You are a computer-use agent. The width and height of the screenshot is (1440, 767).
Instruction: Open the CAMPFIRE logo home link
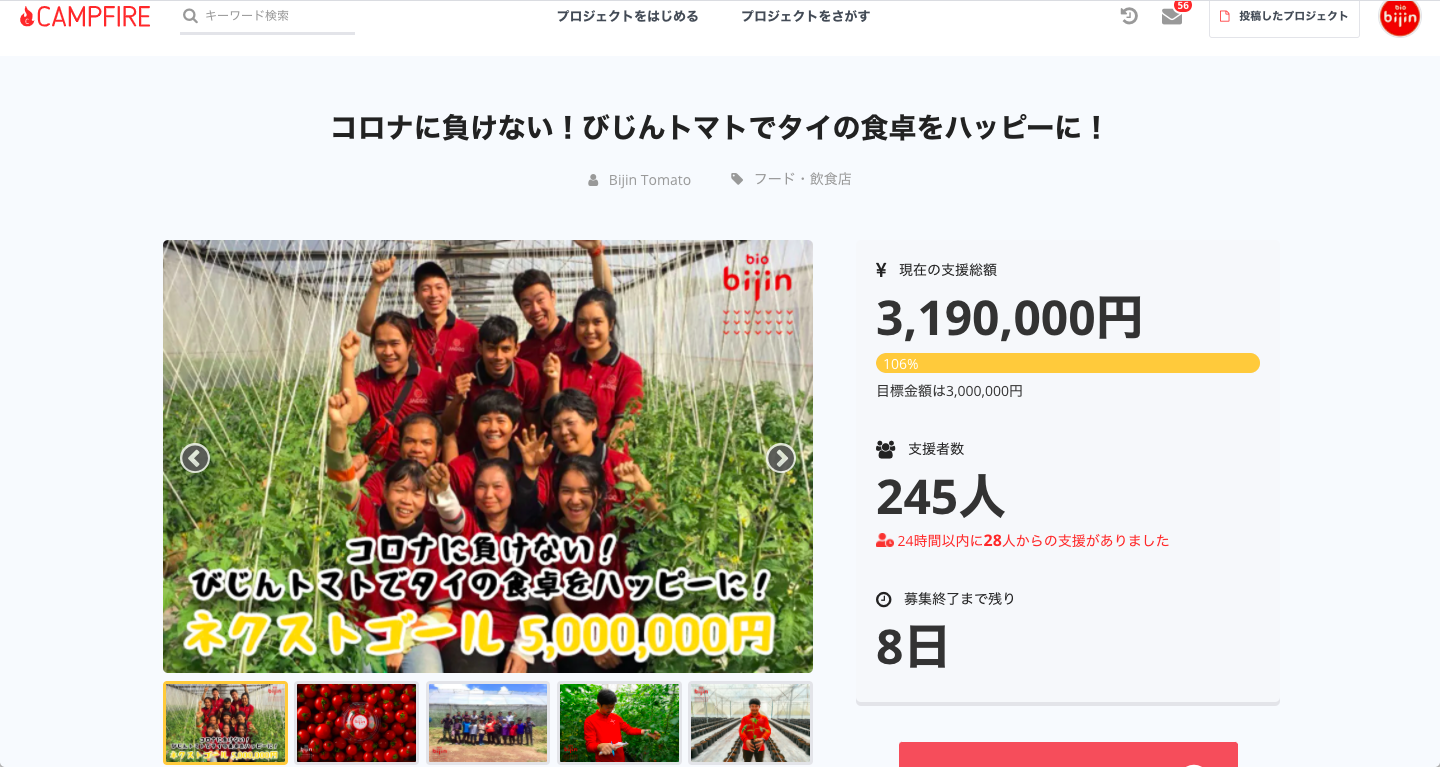(85, 16)
